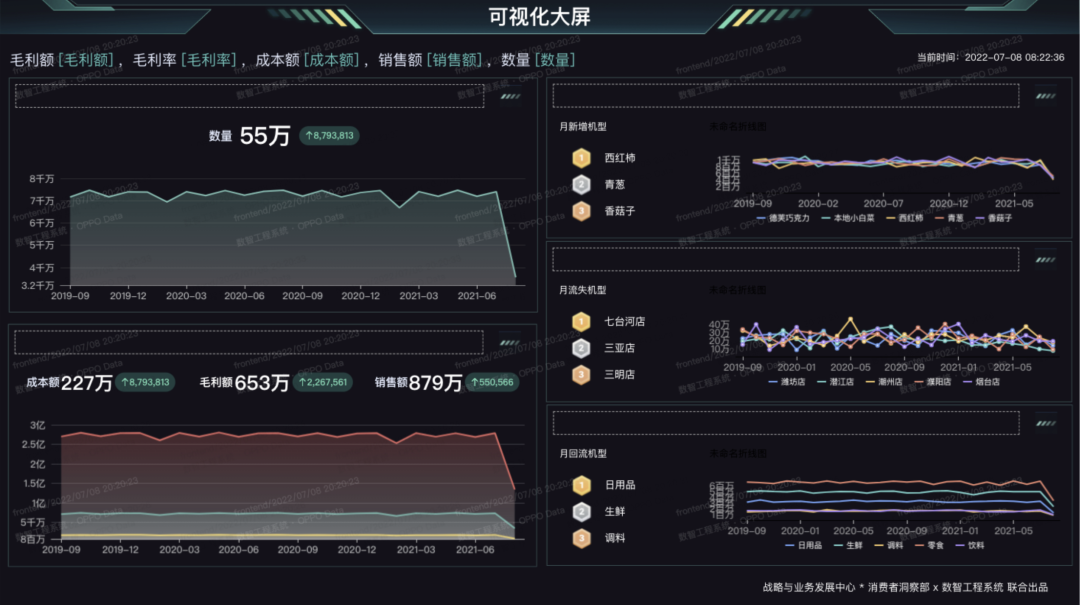This screenshot has height=605, width=1080.
Task: Click the 可视化大屏 dashboard title
Action: [x=539, y=17]
